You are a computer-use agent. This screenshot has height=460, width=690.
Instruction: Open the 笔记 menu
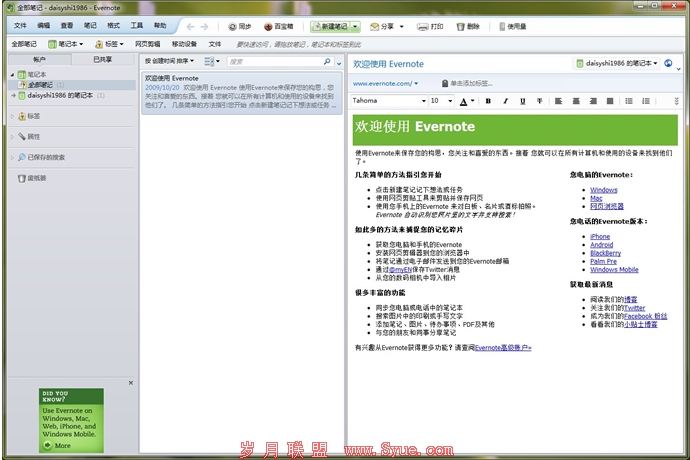click(90, 26)
